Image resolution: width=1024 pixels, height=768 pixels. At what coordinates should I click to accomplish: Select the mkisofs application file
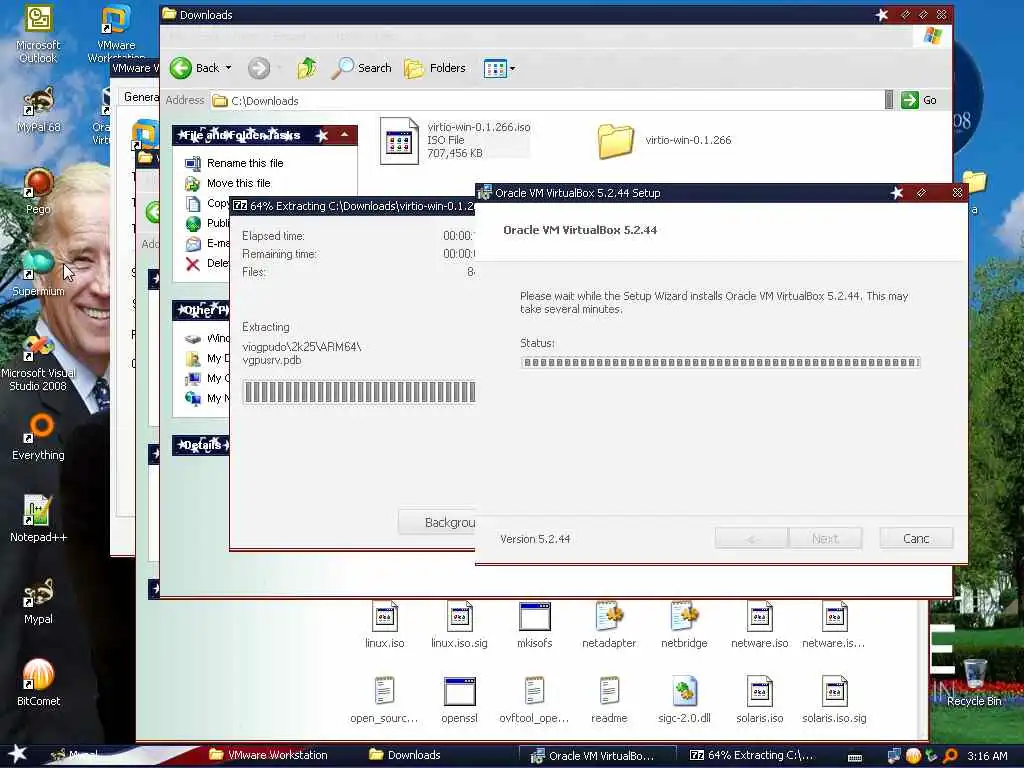(534, 626)
